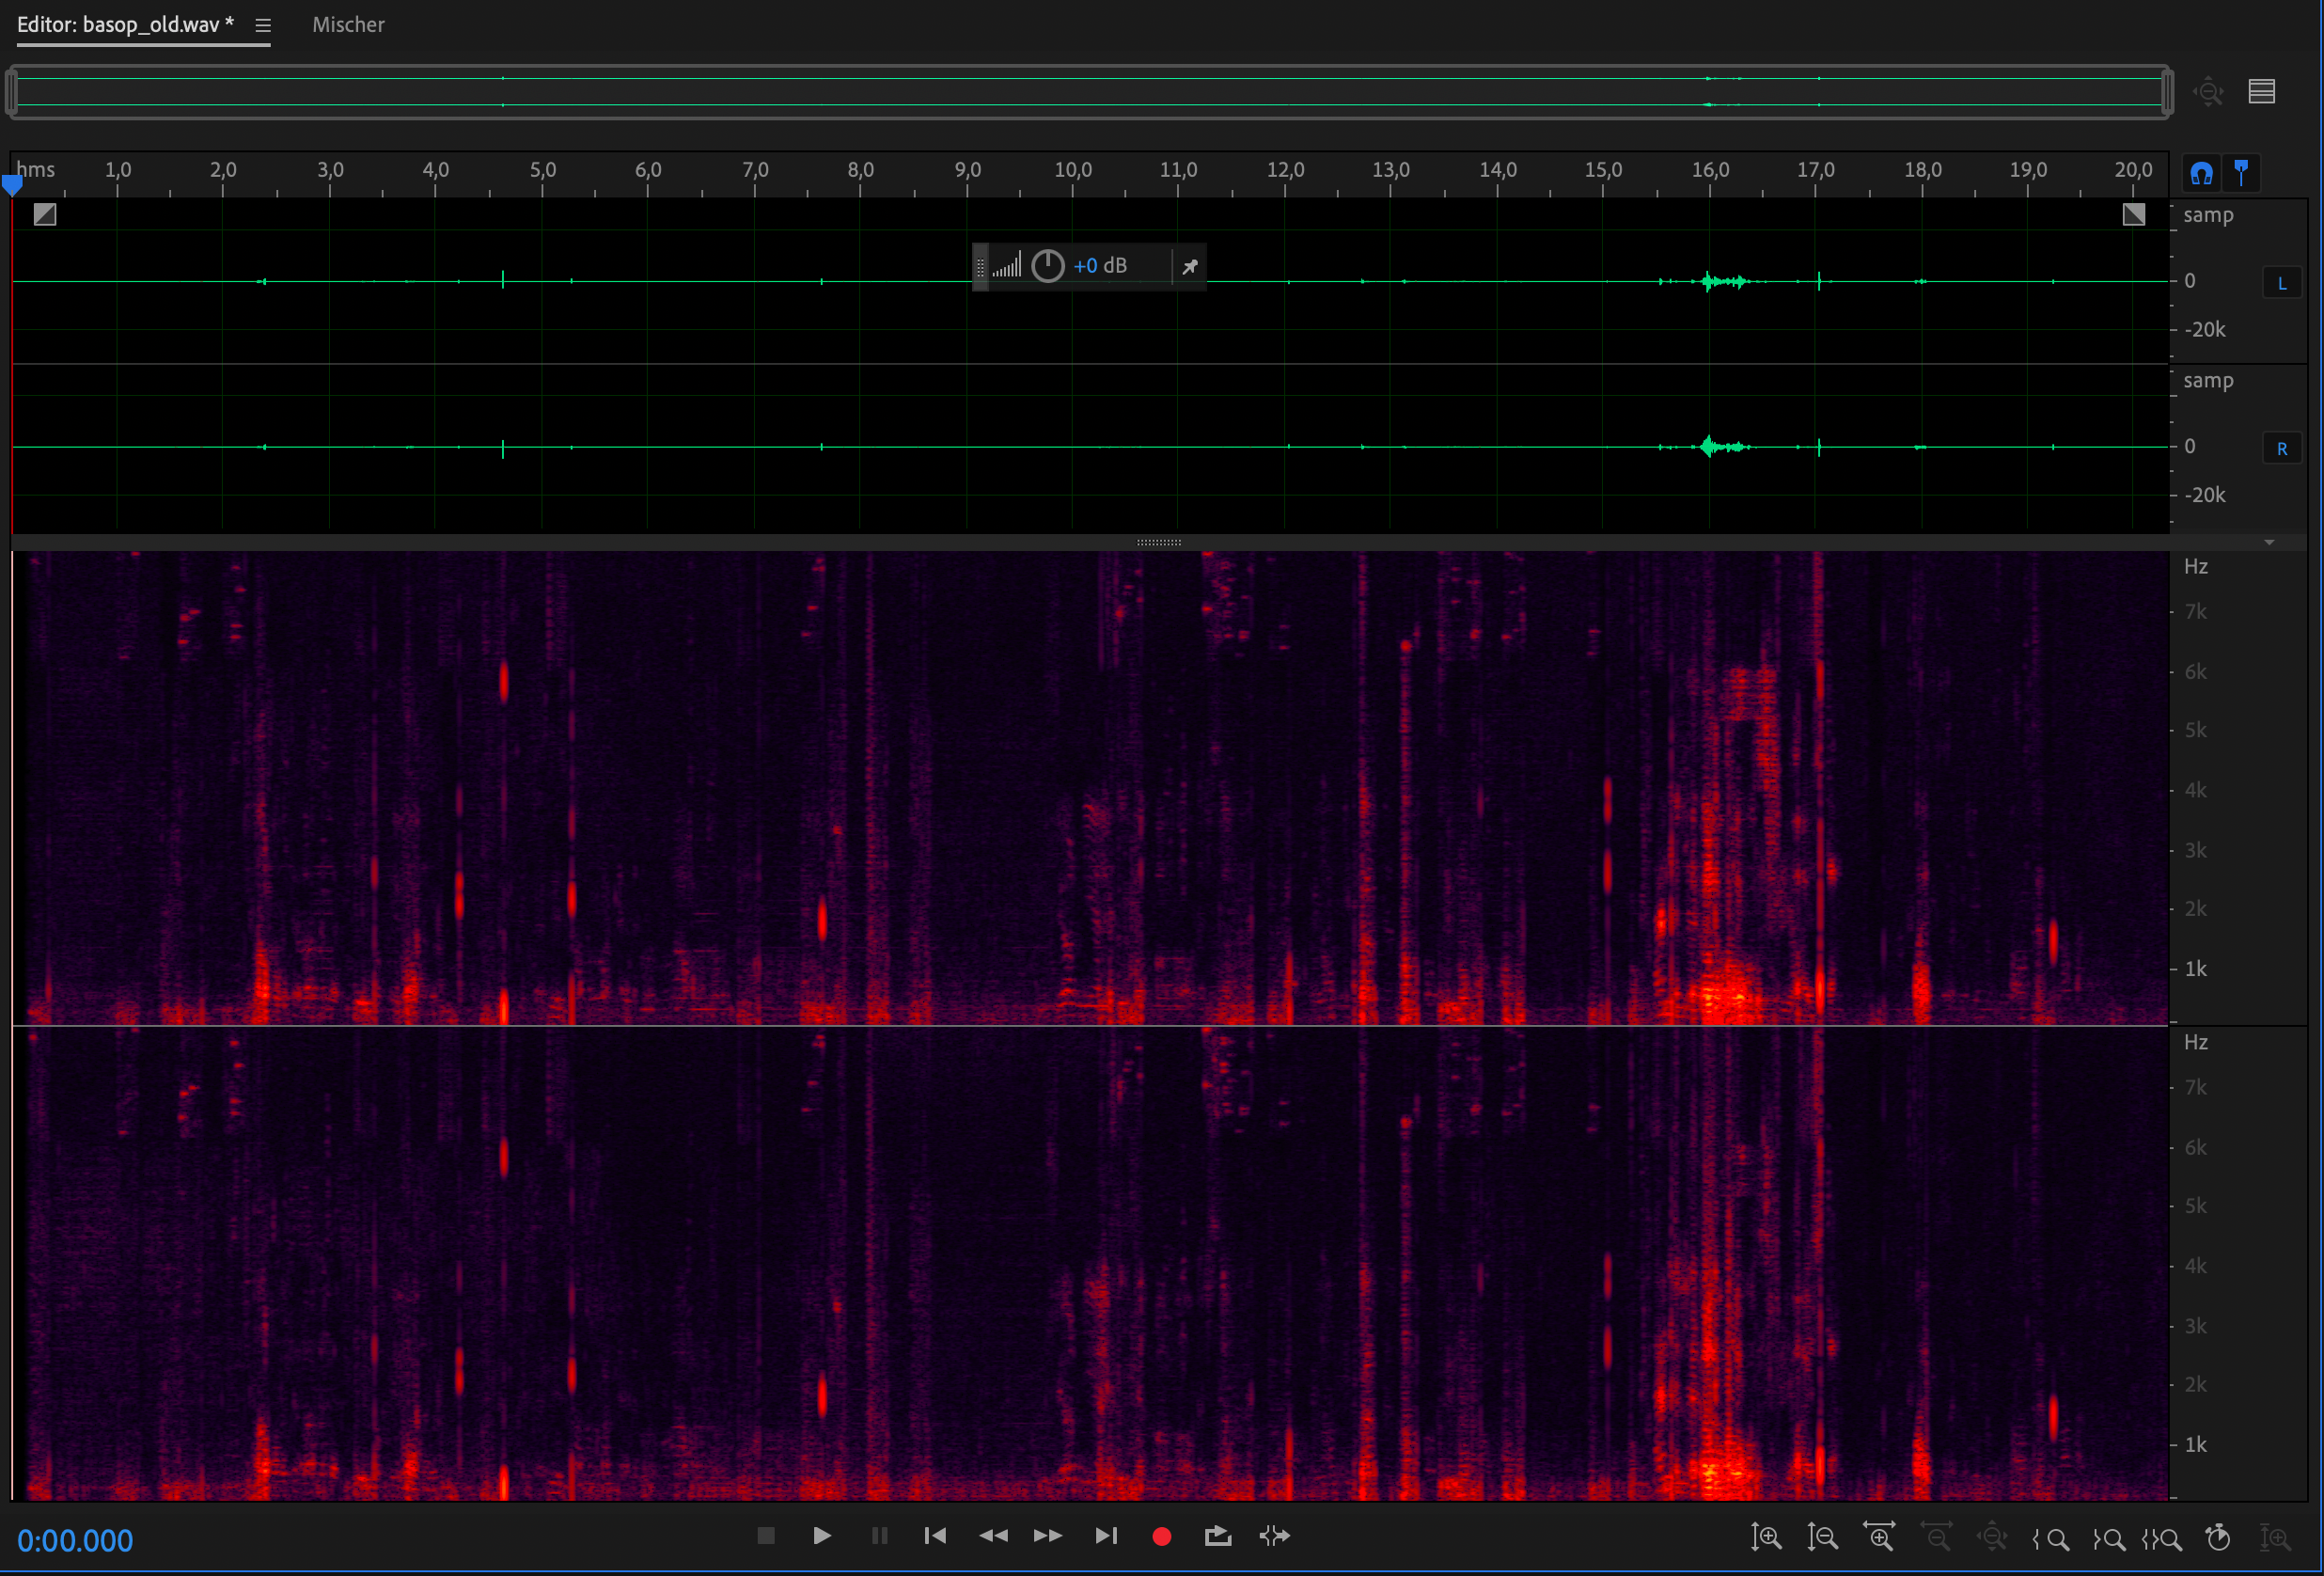Screen dimensions: 2324x1576
Task: Zoom in amplitude icon
Action: 1766,1537
